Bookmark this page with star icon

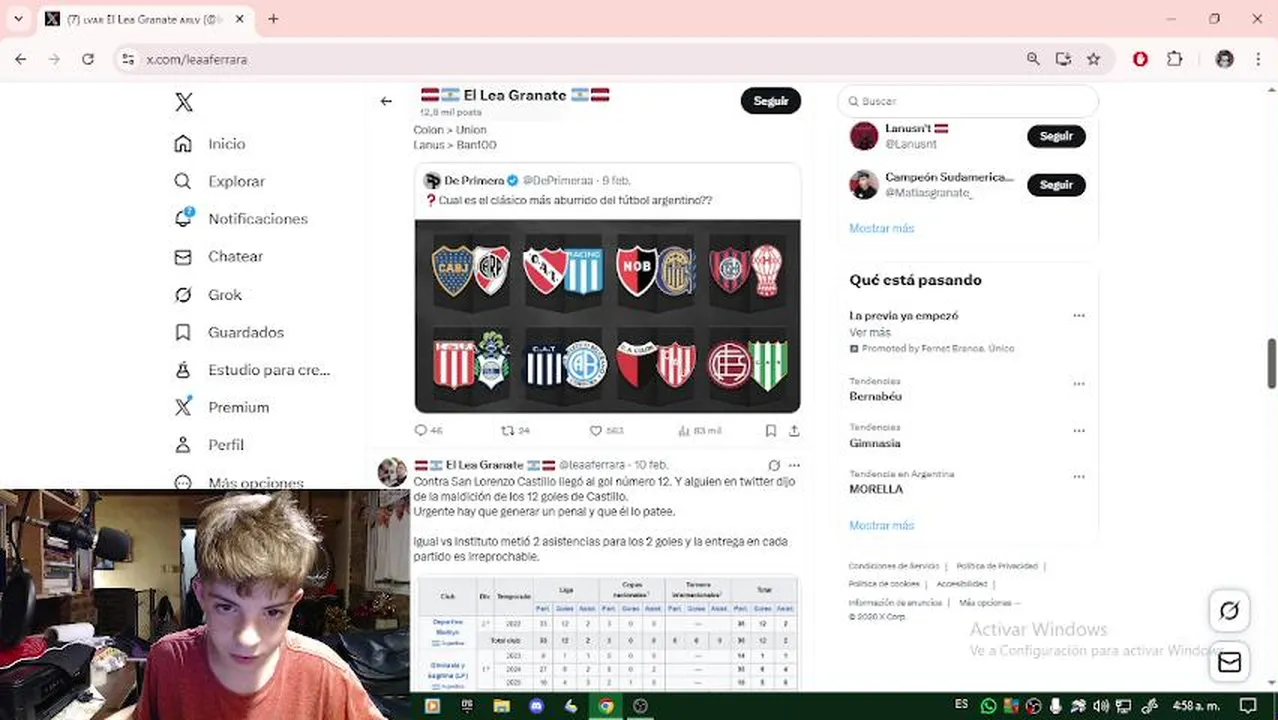1093,59
